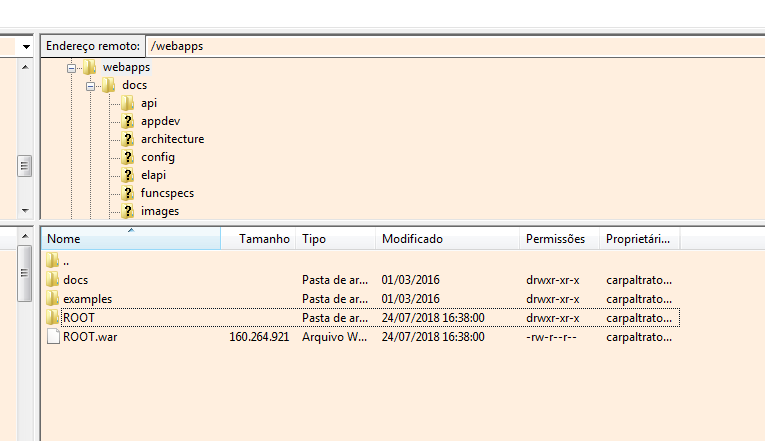
Task: Select the ROOT folder icon in file list
Action: [x=53, y=318]
